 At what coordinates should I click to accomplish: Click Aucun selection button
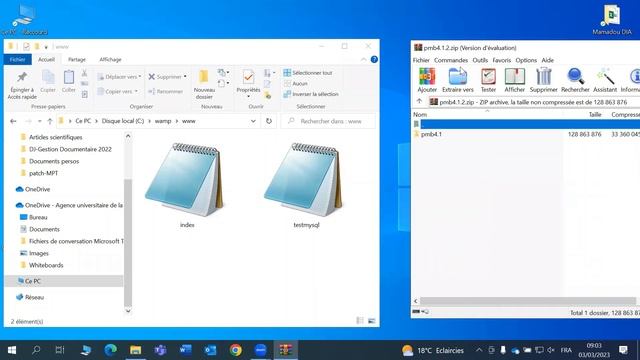296,83
